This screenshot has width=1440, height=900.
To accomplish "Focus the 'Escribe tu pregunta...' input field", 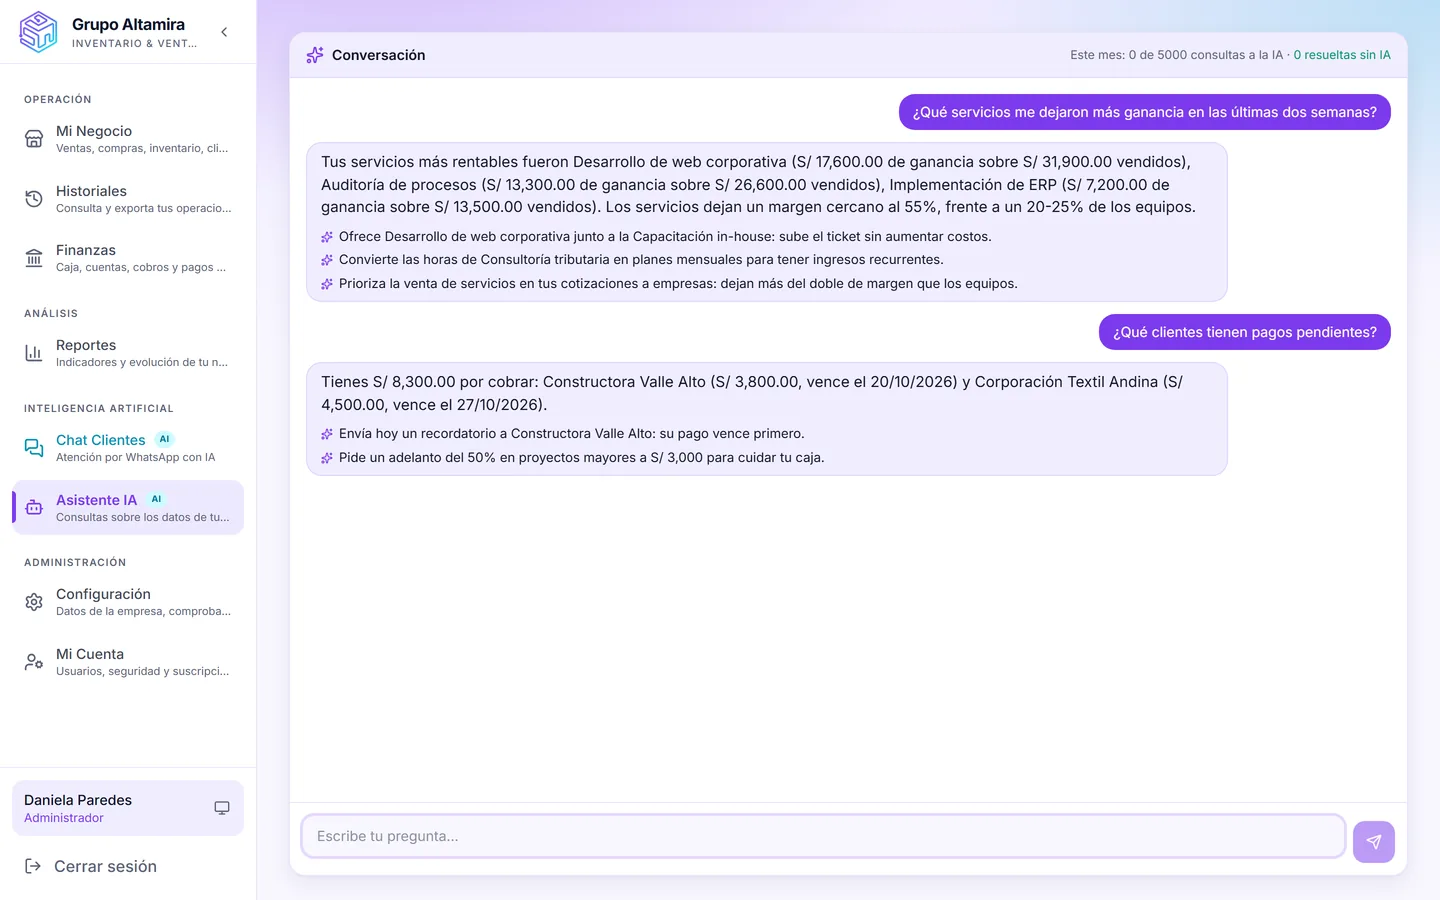I will [x=823, y=836].
